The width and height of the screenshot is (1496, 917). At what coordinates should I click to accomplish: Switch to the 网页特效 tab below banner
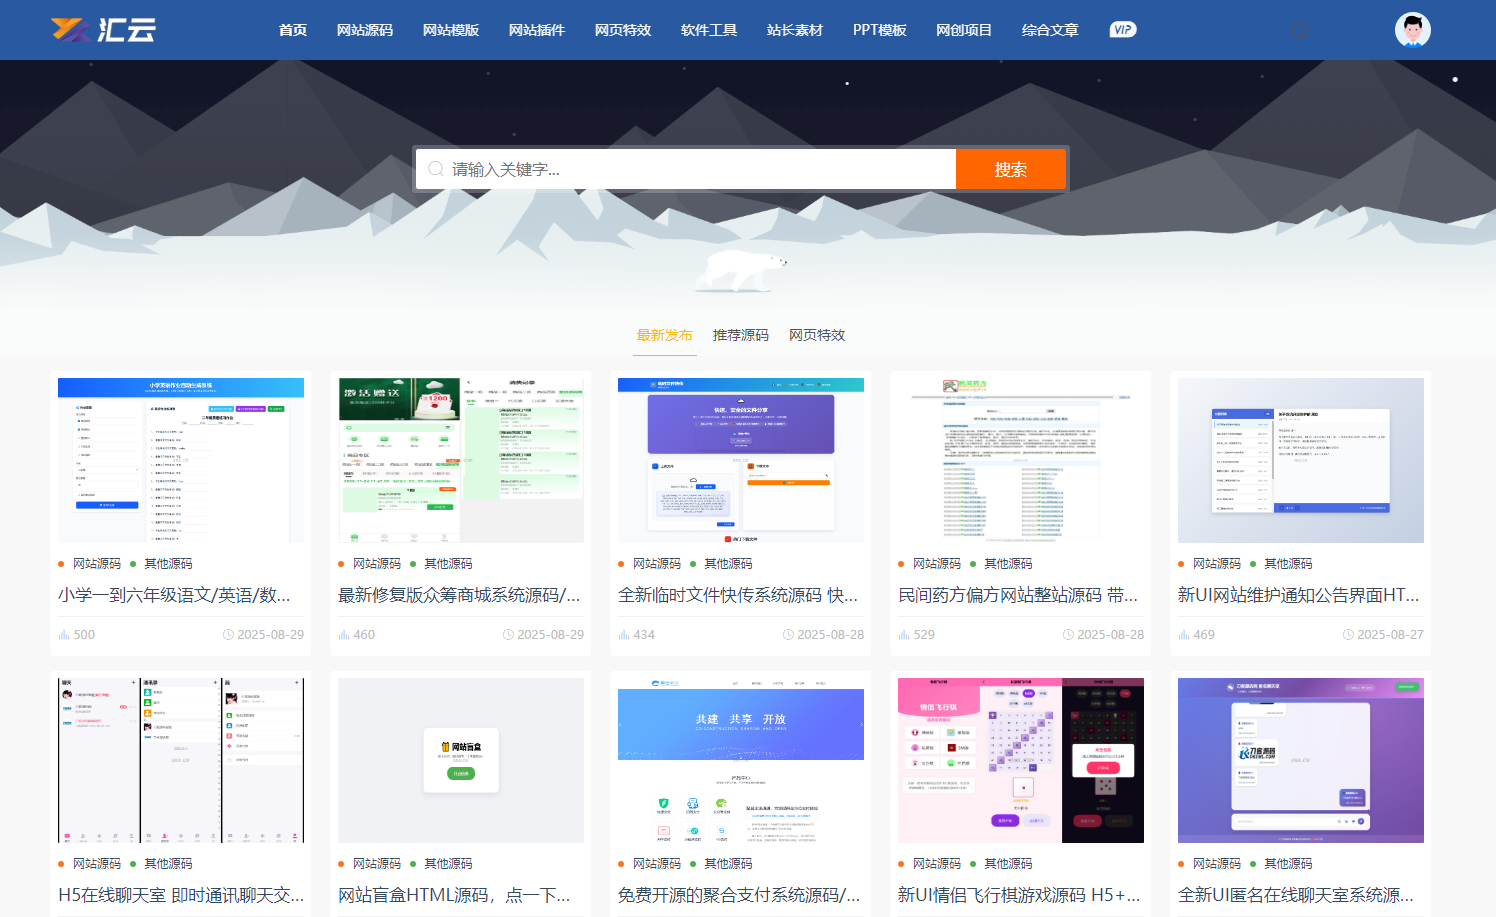(816, 335)
